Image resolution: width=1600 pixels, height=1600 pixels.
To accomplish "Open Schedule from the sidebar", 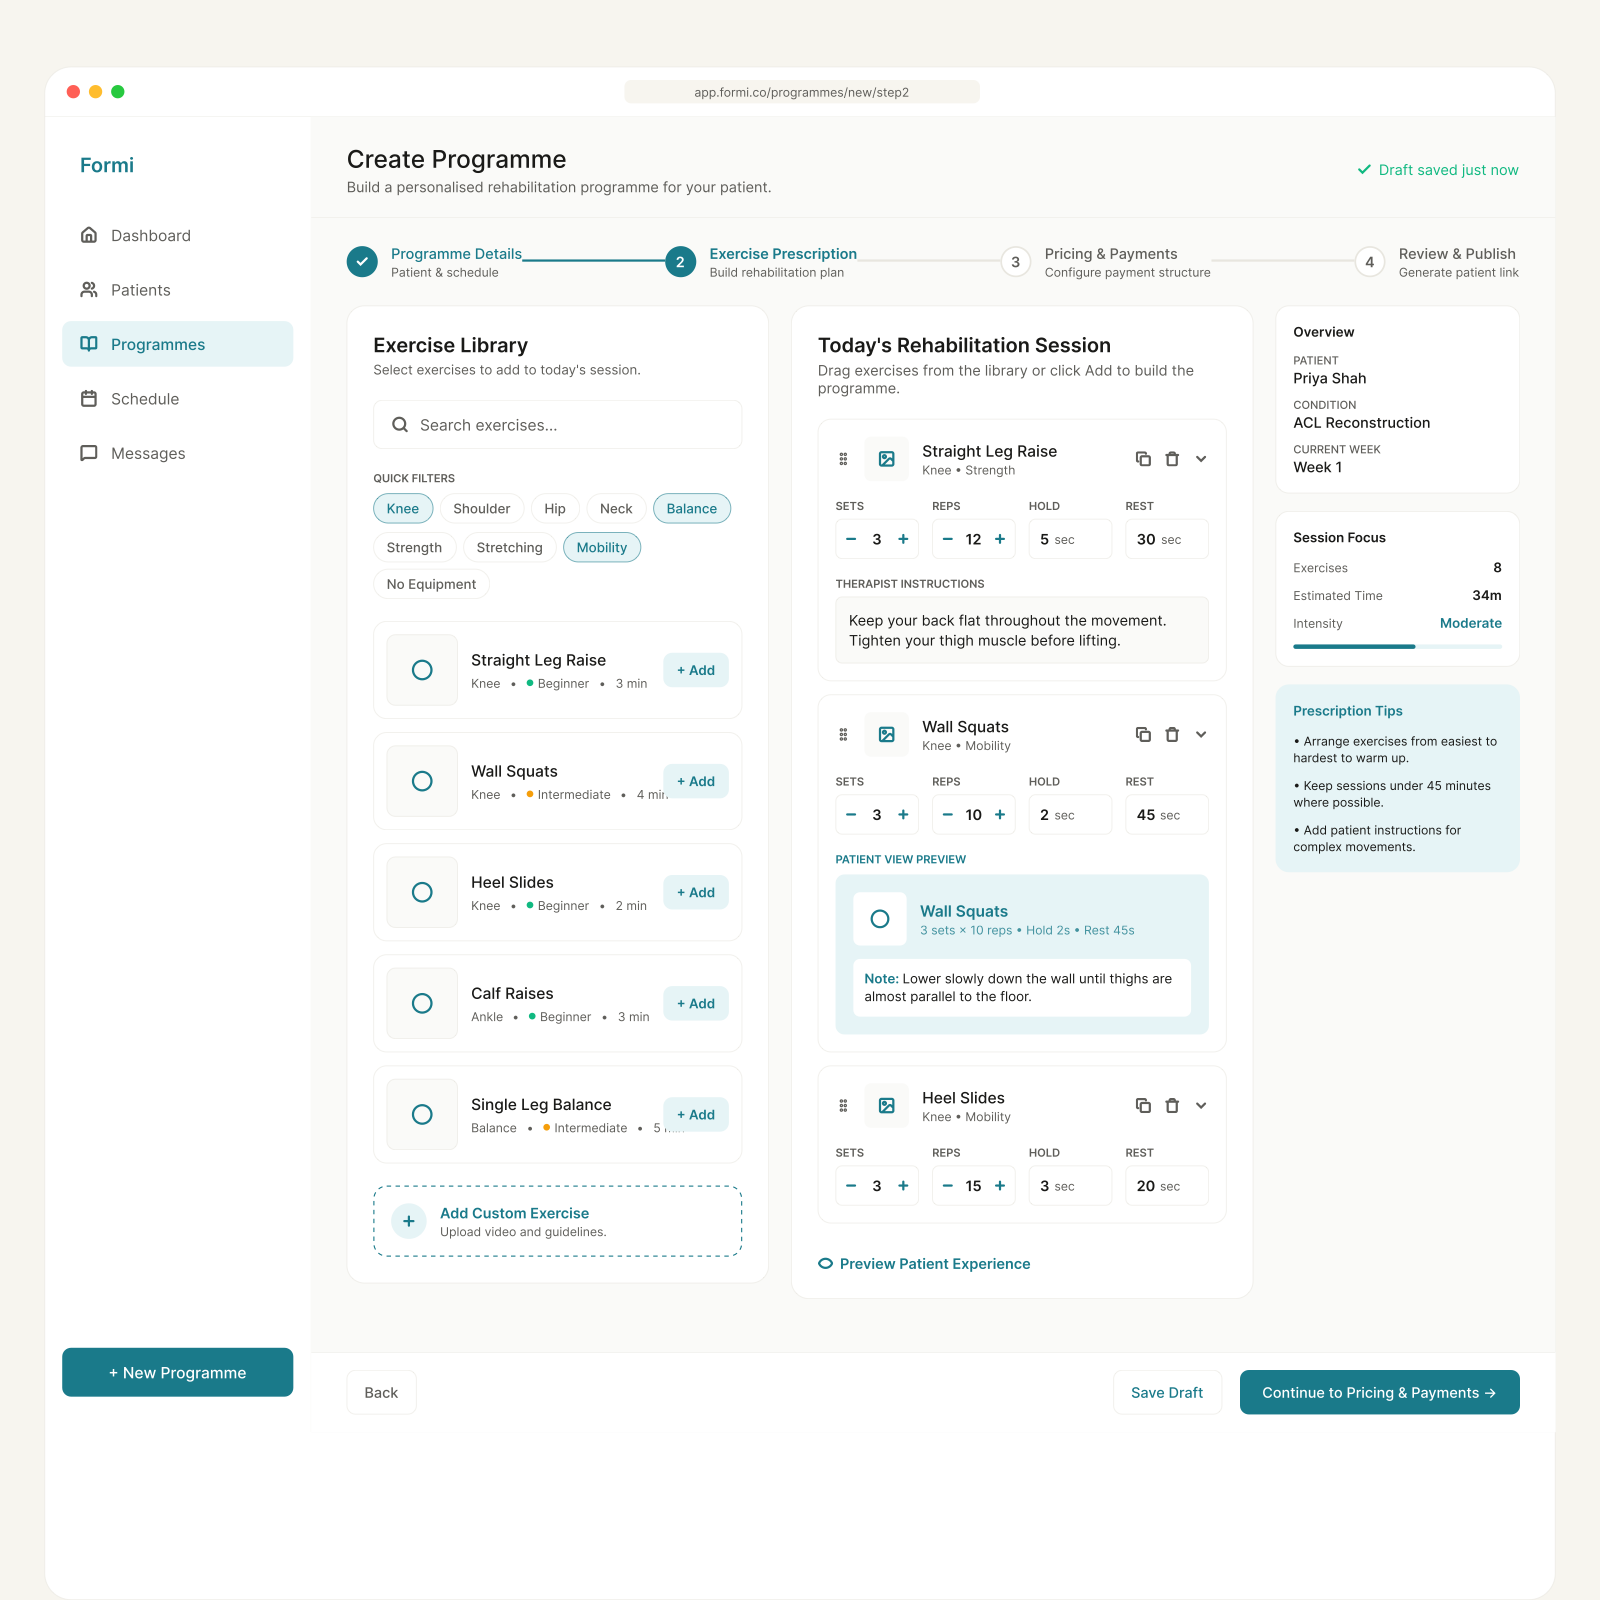I will 177,399.
